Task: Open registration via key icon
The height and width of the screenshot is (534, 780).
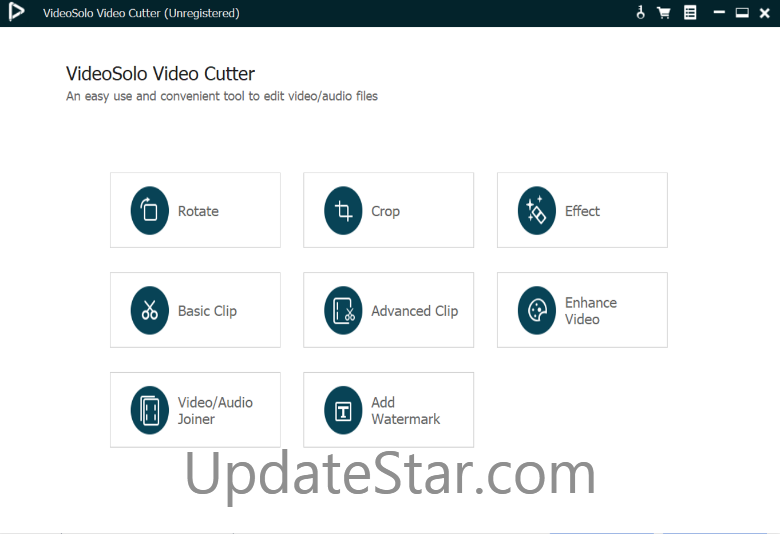Action: tap(641, 12)
